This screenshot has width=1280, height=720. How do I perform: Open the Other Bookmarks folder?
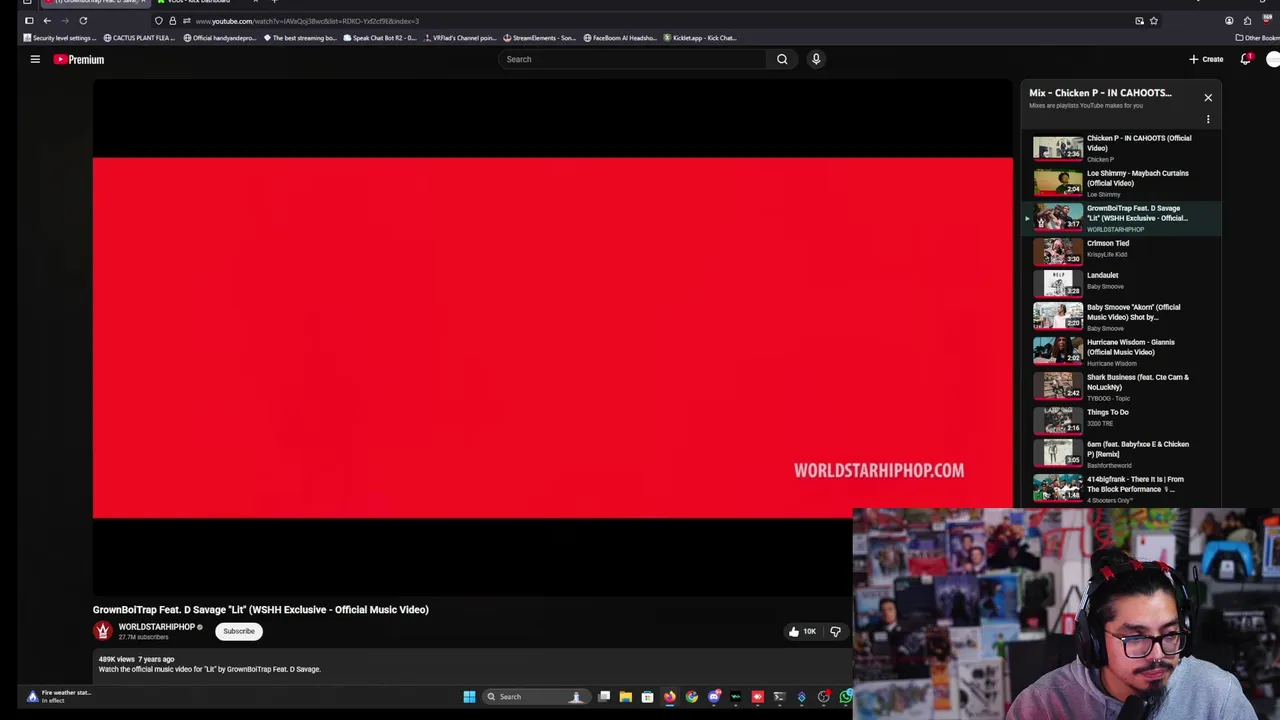click(1257, 38)
